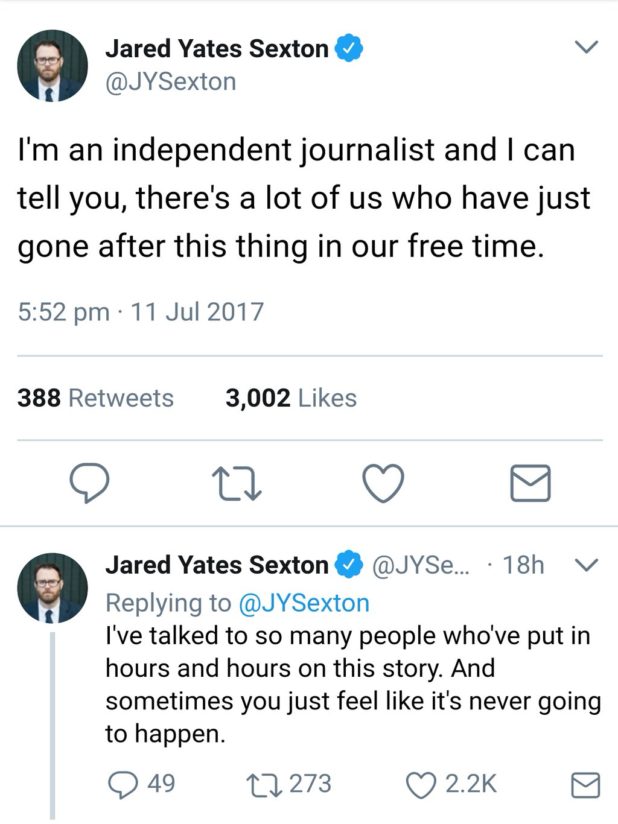Like the reply tweet with 2.2K likes
Screen dimensions: 618x824
[x=421, y=784]
